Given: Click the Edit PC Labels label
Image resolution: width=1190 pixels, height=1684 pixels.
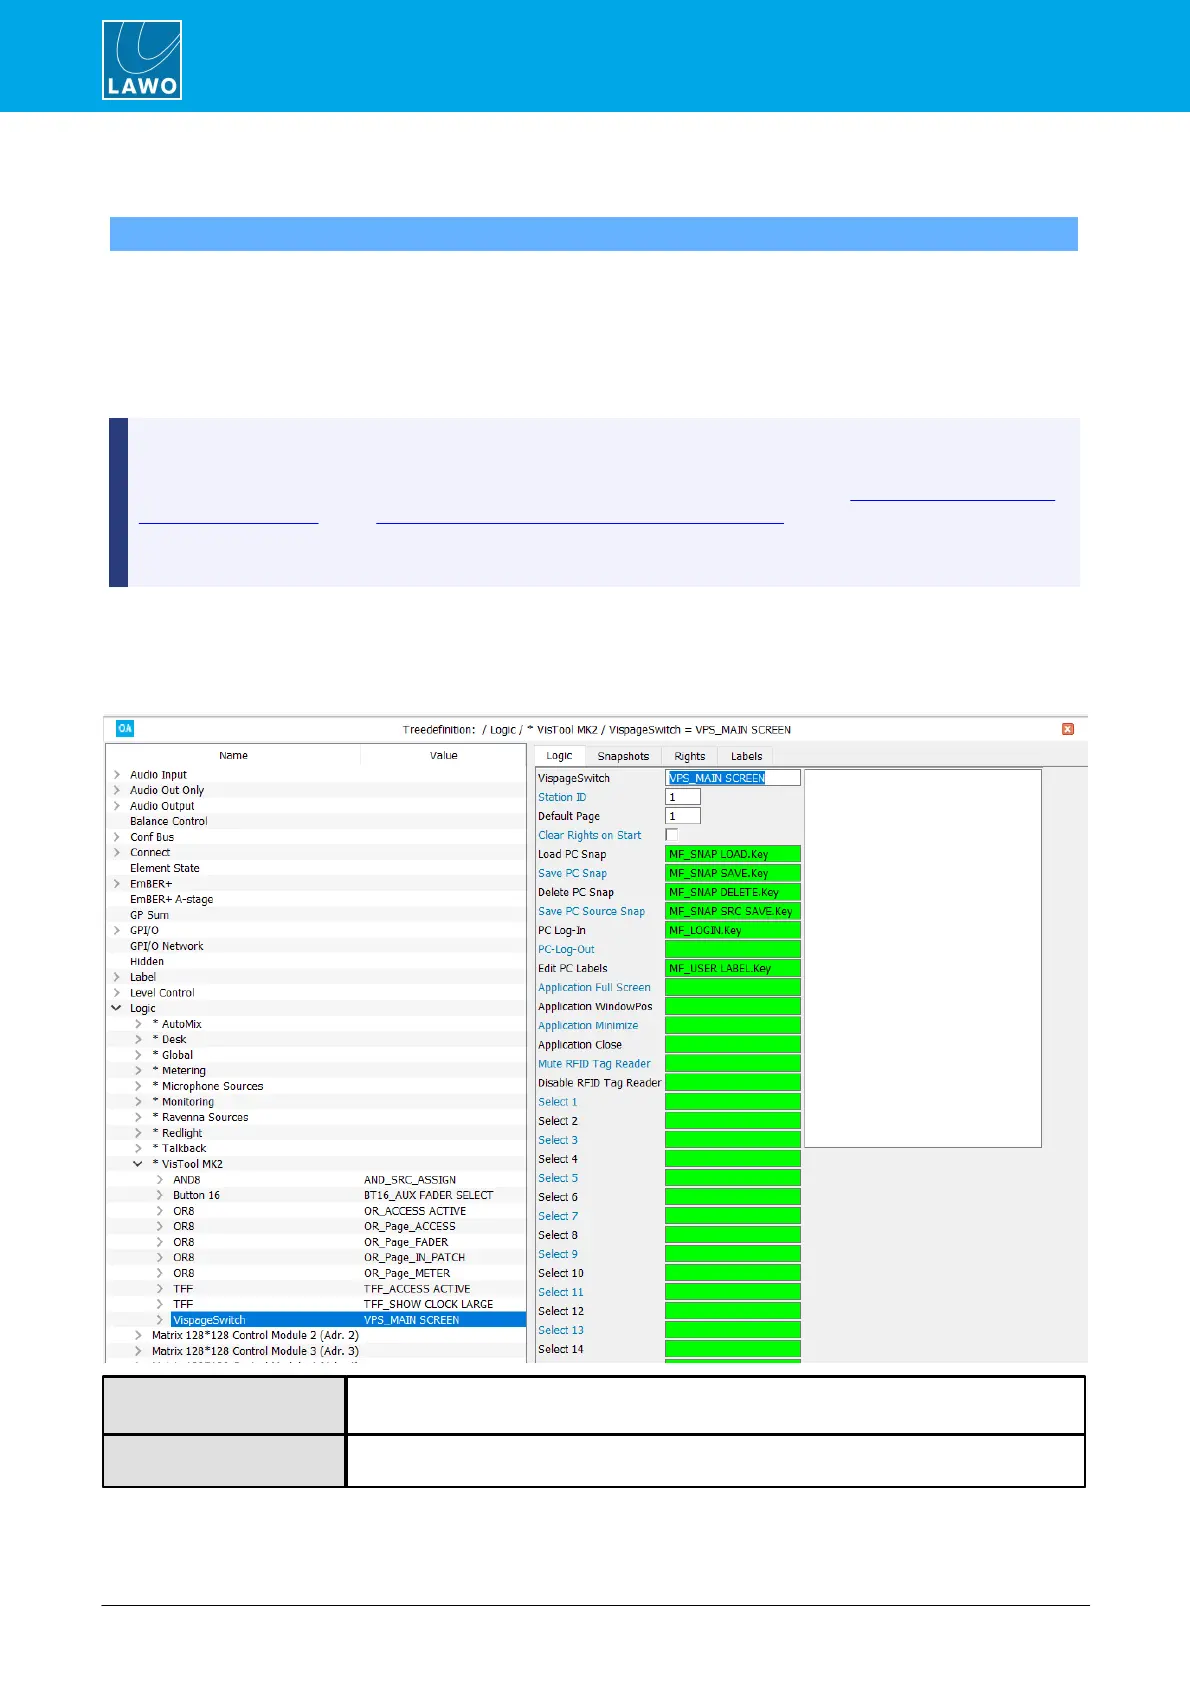Looking at the screenshot, I should pos(572,968).
